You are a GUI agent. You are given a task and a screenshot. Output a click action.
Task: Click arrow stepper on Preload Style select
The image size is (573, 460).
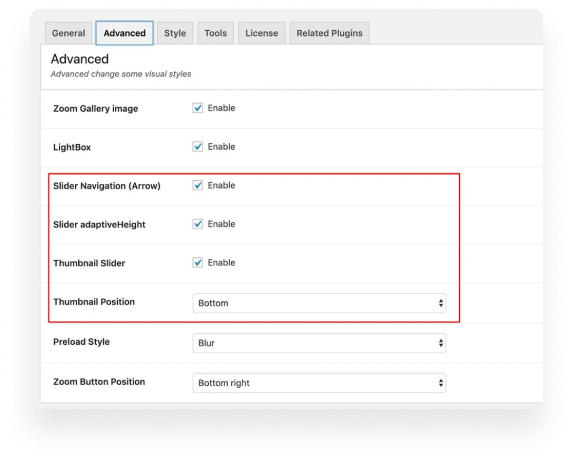pyautogui.click(x=441, y=343)
